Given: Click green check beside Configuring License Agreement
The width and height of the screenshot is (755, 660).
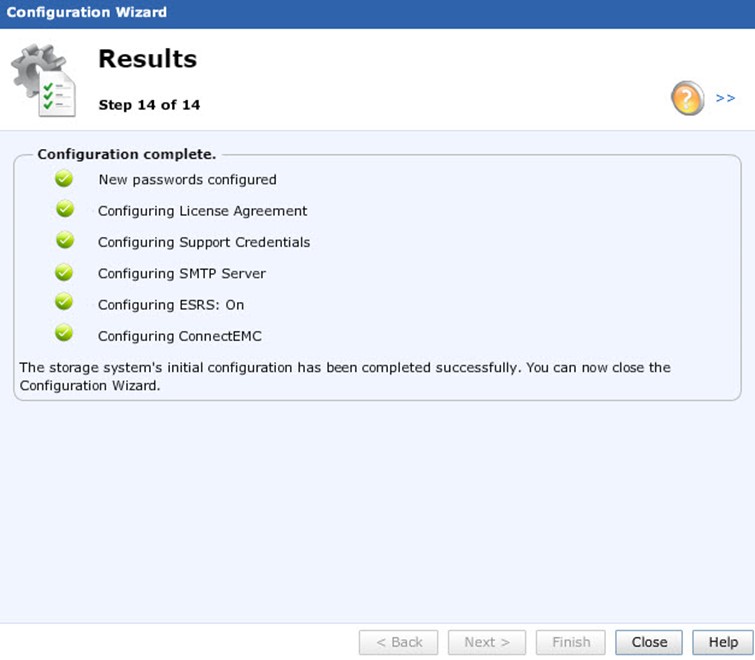Looking at the screenshot, I should tap(65, 209).
